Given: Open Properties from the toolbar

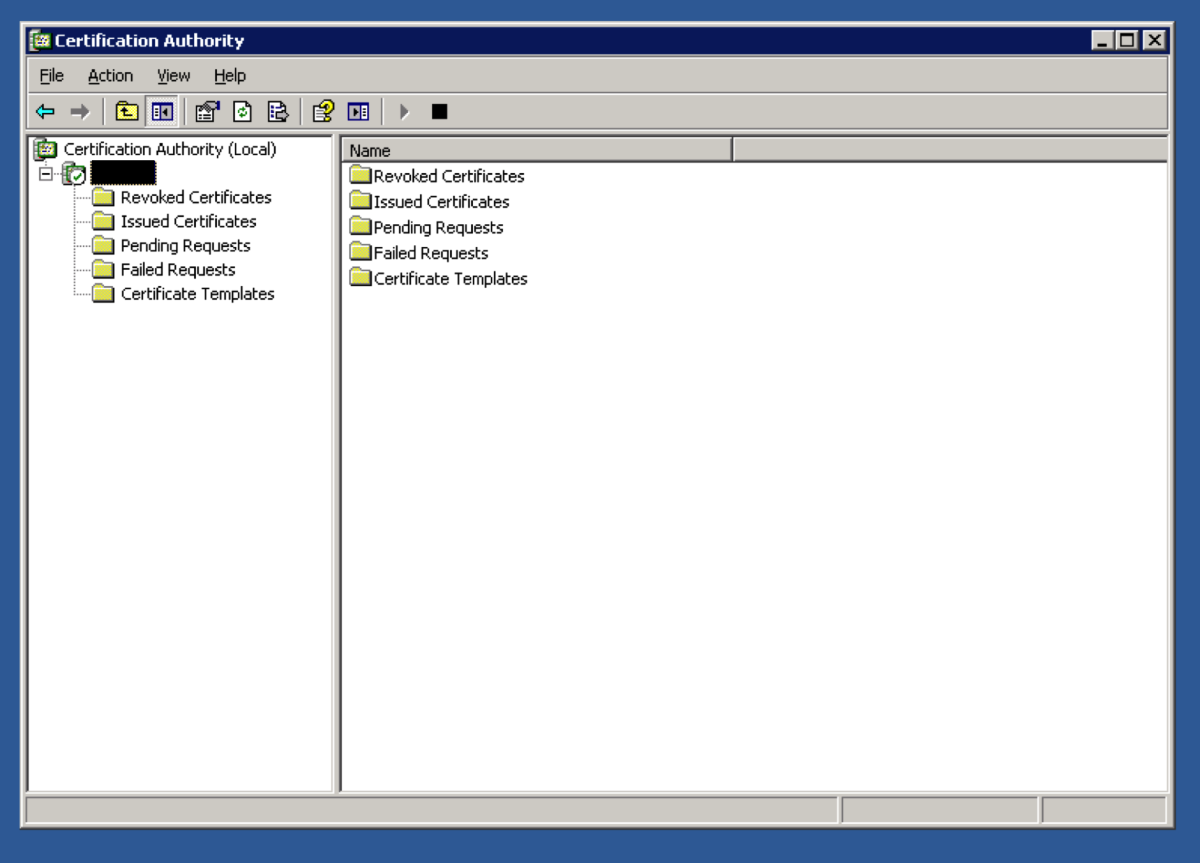Looking at the screenshot, I should coord(207,112).
